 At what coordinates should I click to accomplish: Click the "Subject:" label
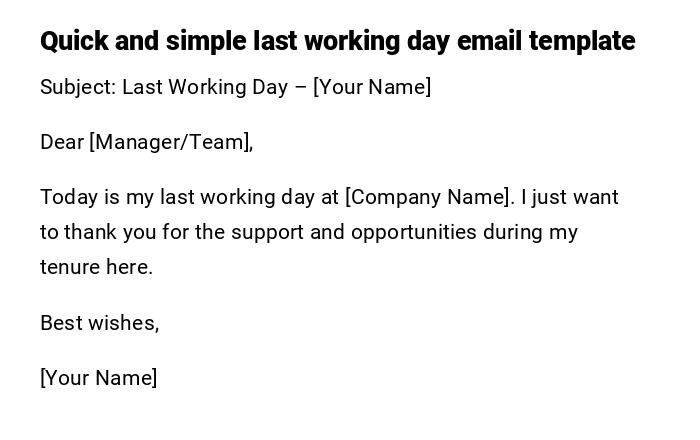click(x=78, y=87)
